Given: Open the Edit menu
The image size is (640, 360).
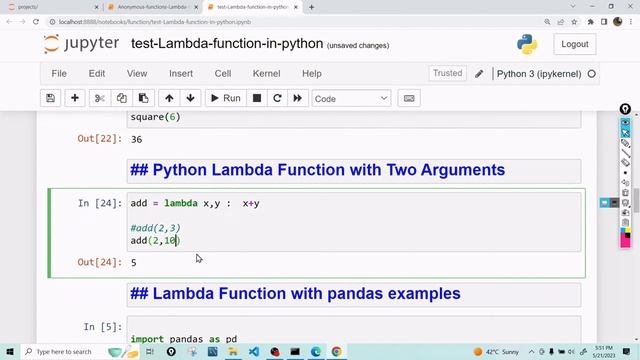Looking at the screenshot, I should [97, 73].
